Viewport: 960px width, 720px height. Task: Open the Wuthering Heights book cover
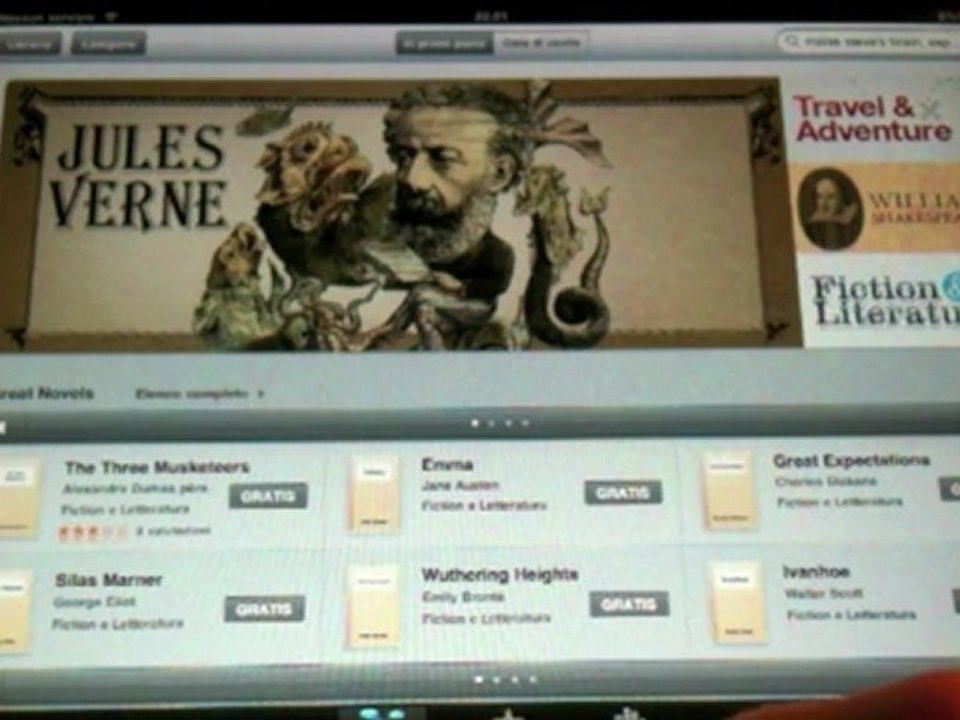coord(373,606)
